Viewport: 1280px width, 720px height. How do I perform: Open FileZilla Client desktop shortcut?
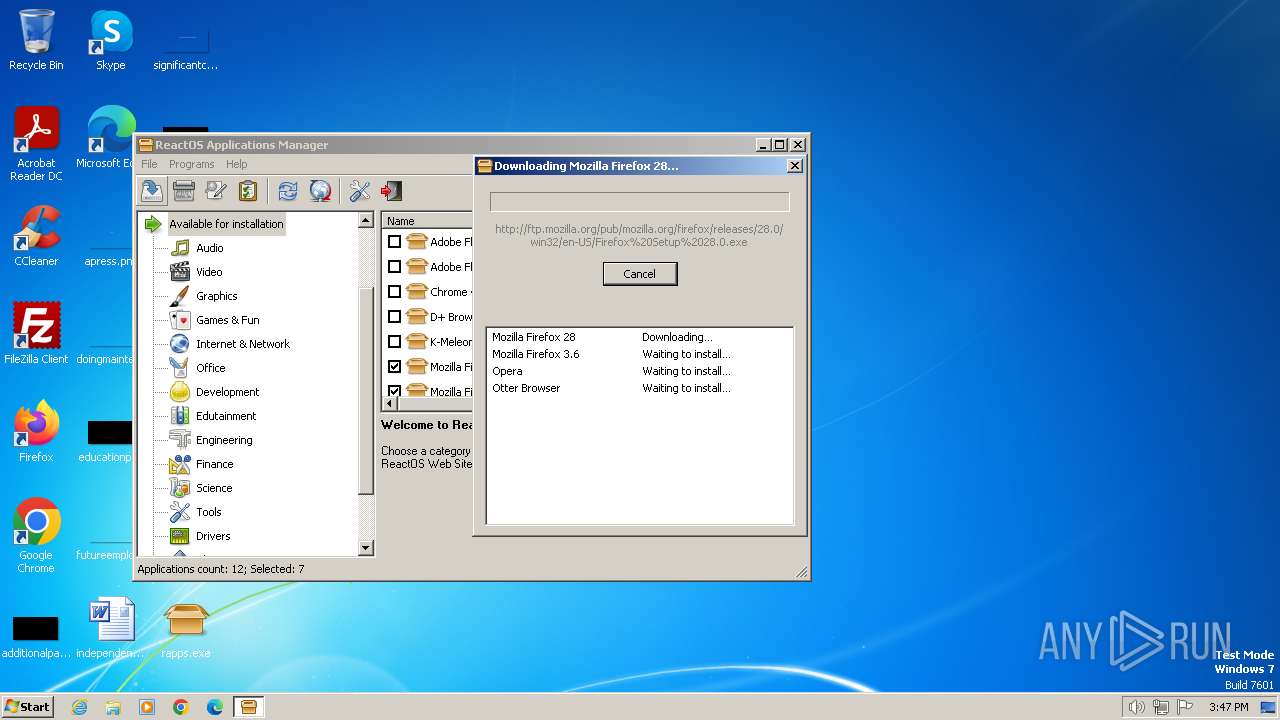(36, 334)
